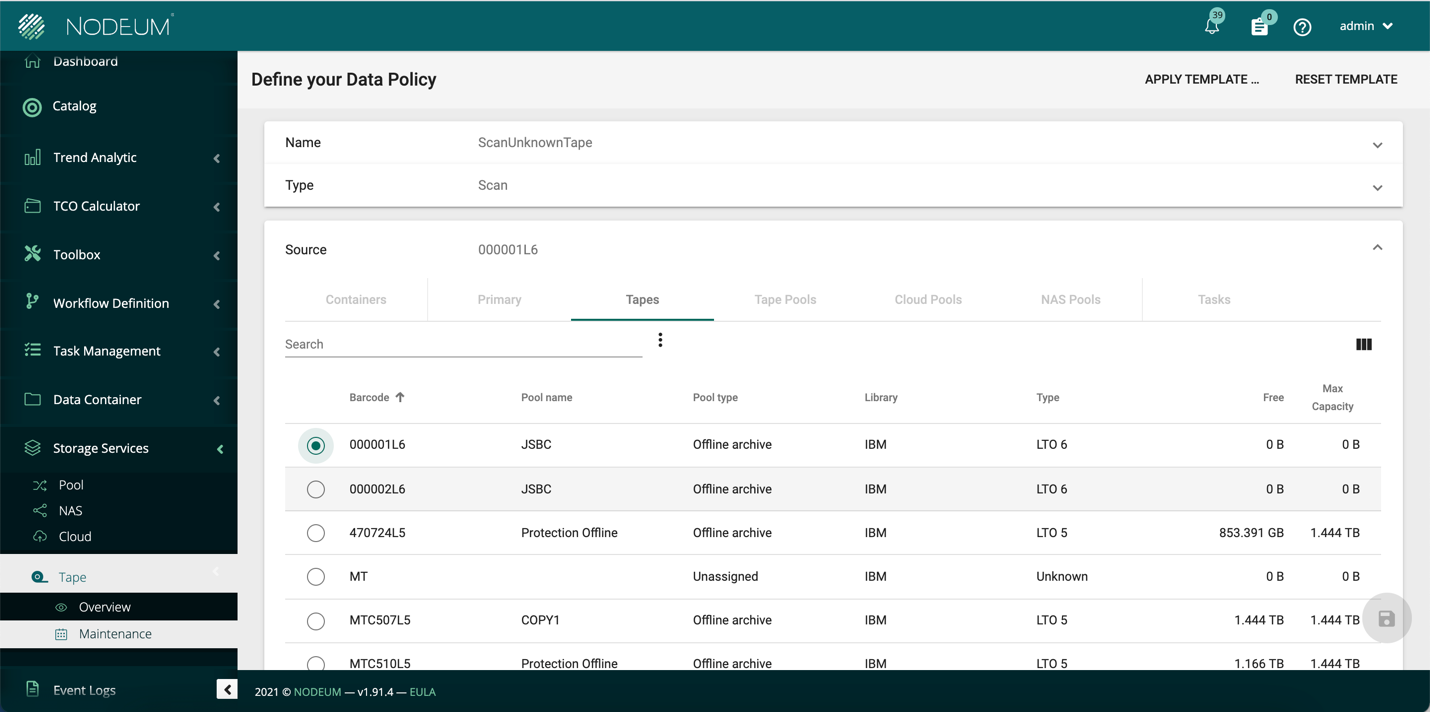Click the column layout icon
1430x712 pixels.
pyautogui.click(x=1363, y=344)
